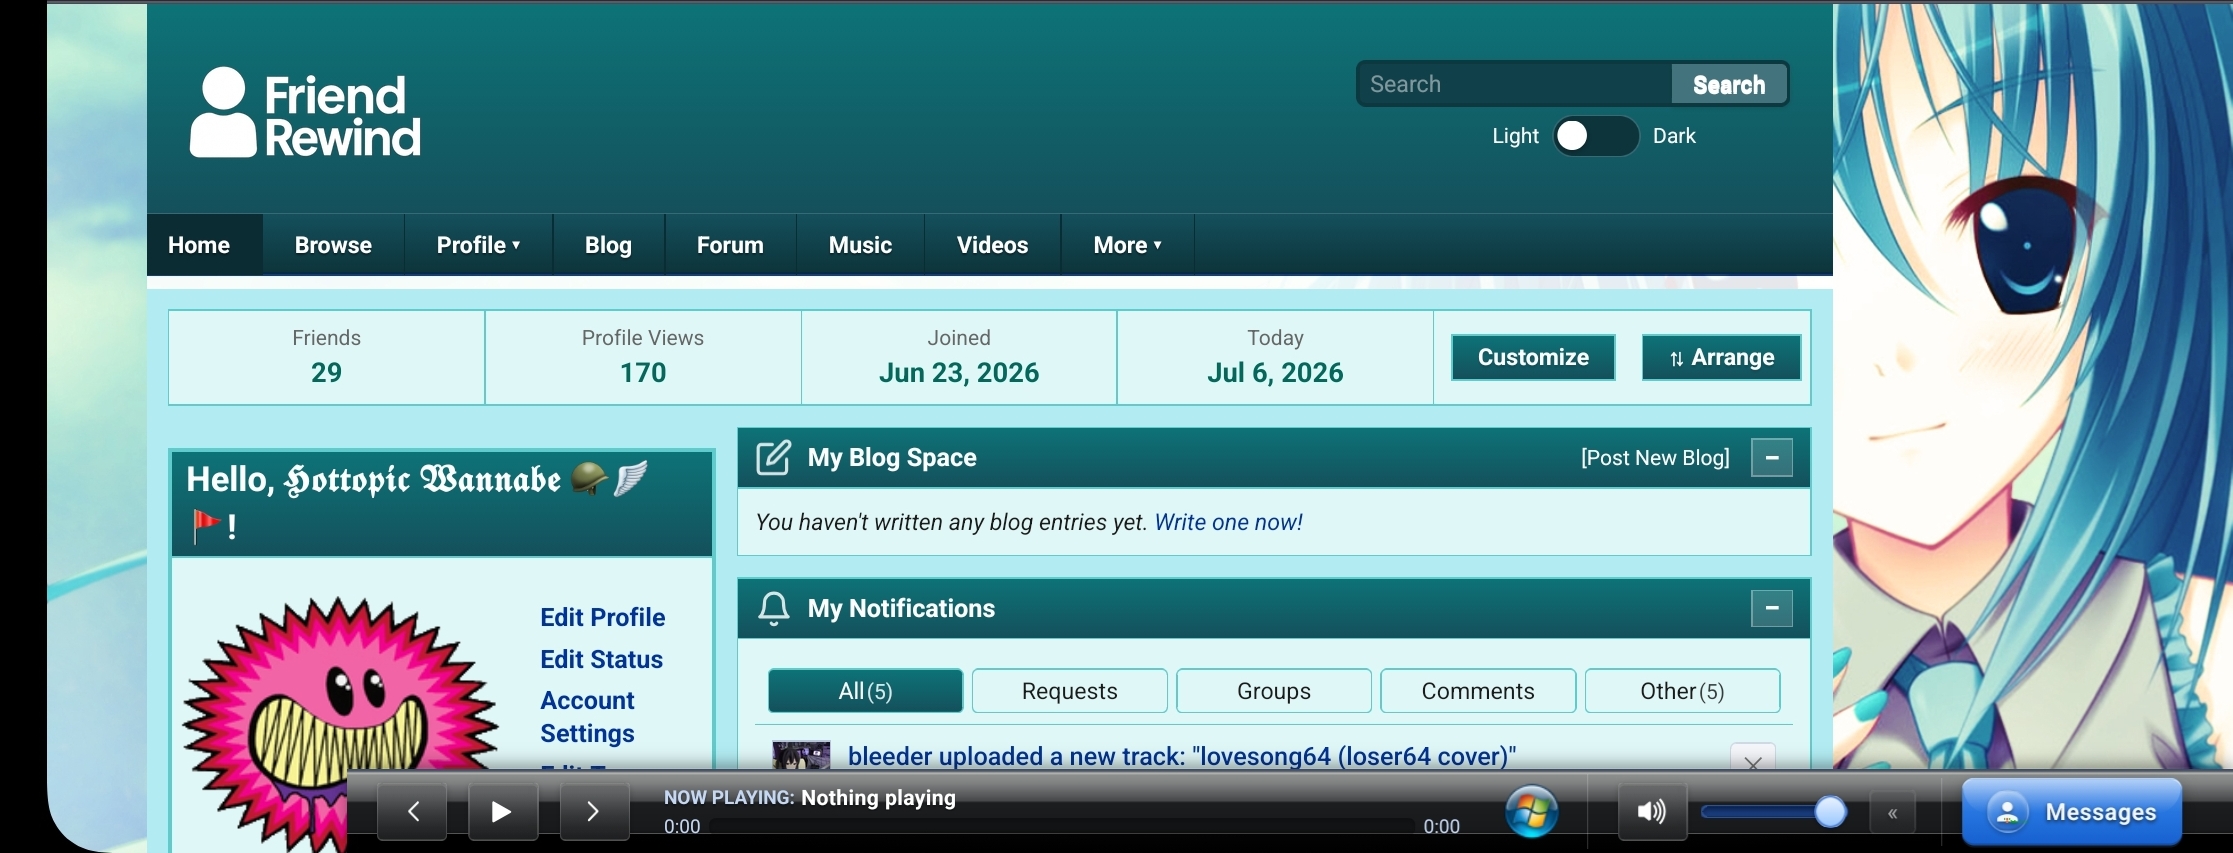Screen dimensions: 2233x853
Task: Collapse the My Notifications panel
Action: coord(1771,608)
